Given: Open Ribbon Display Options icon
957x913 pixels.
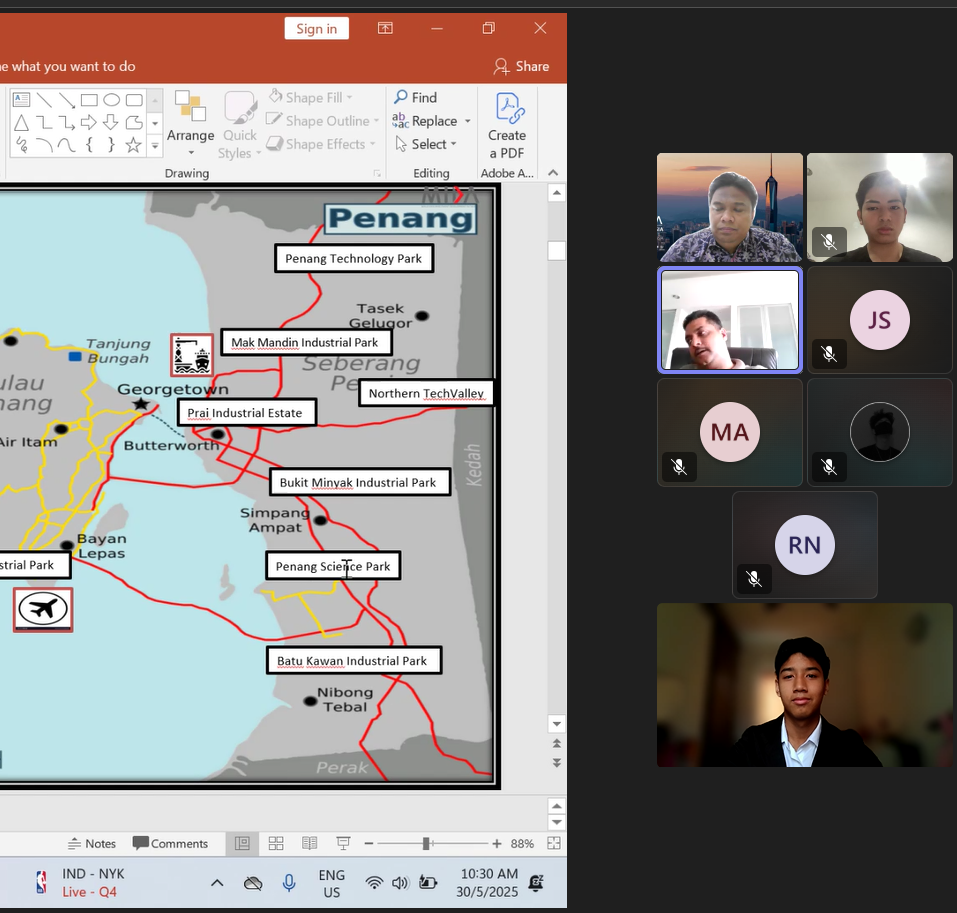Looking at the screenshot, I should click(x=385, y=28).
